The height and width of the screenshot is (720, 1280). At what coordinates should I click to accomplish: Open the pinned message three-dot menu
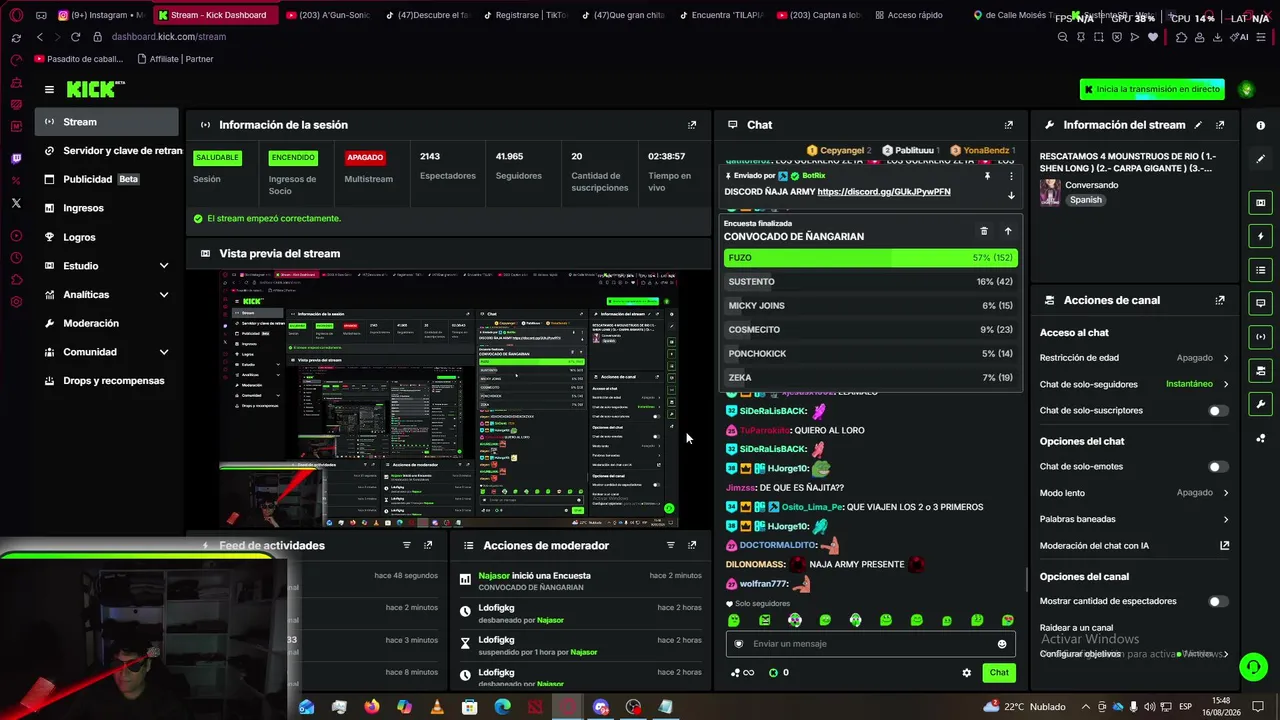[1011, 176]
